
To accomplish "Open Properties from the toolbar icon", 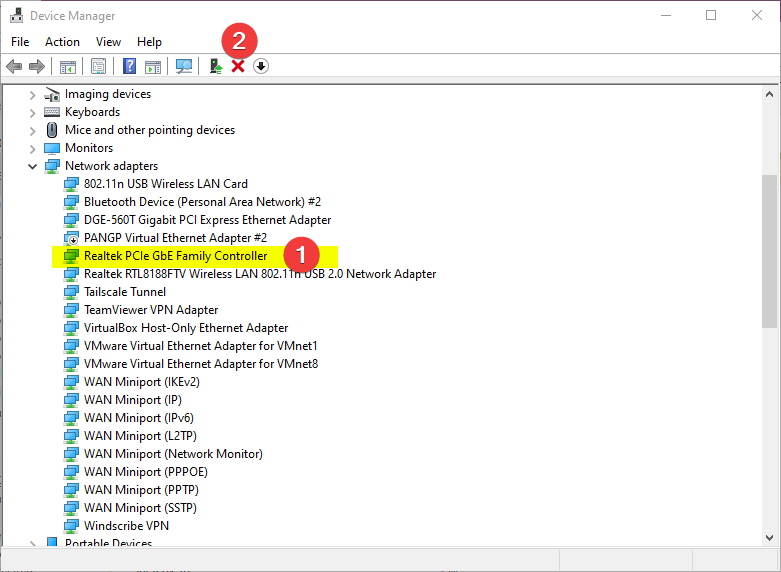I will 99,66.
